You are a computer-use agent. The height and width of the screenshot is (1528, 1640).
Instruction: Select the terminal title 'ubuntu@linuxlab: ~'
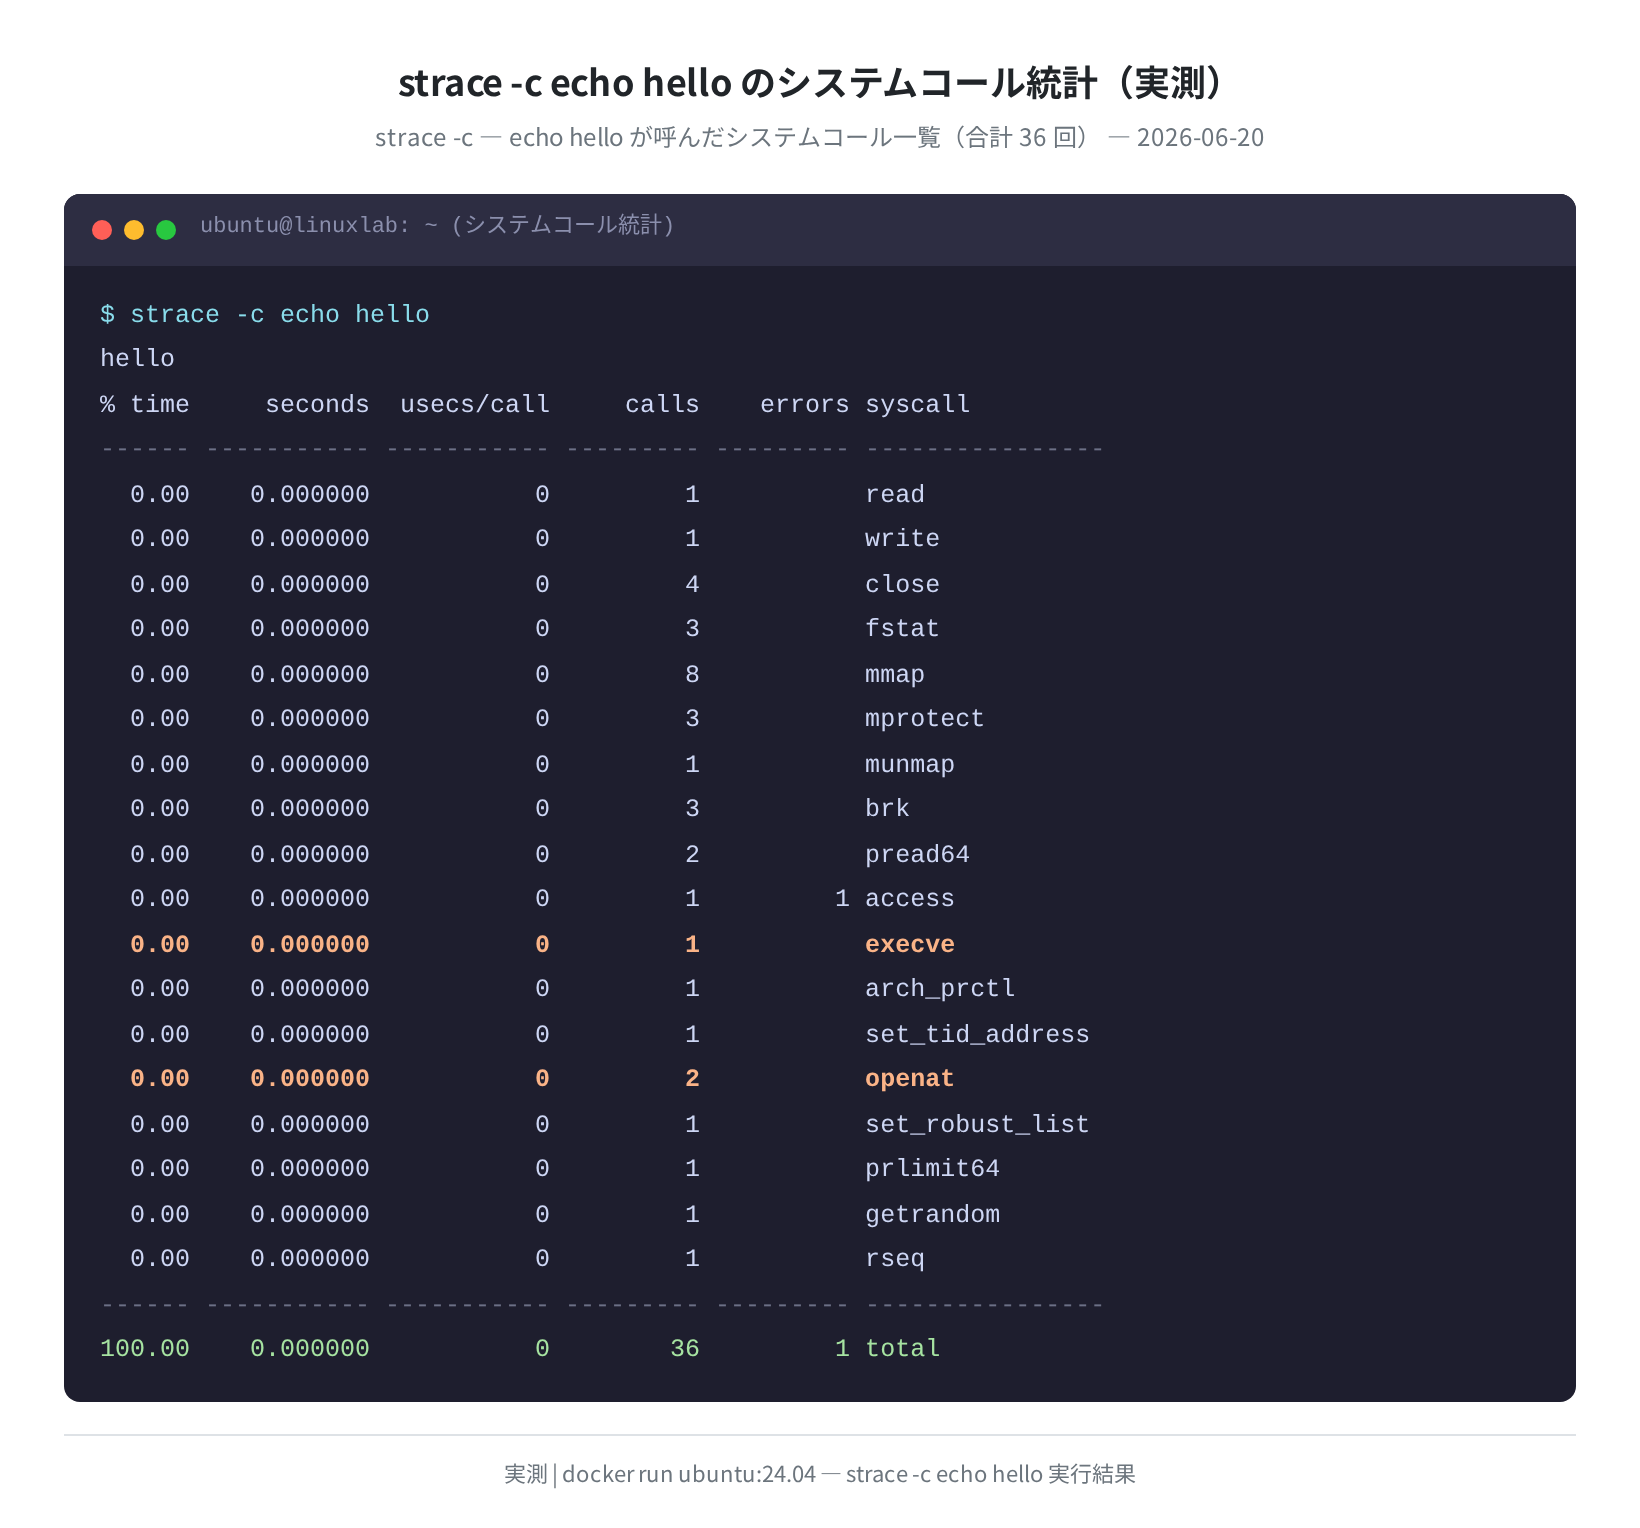[319, 225]
